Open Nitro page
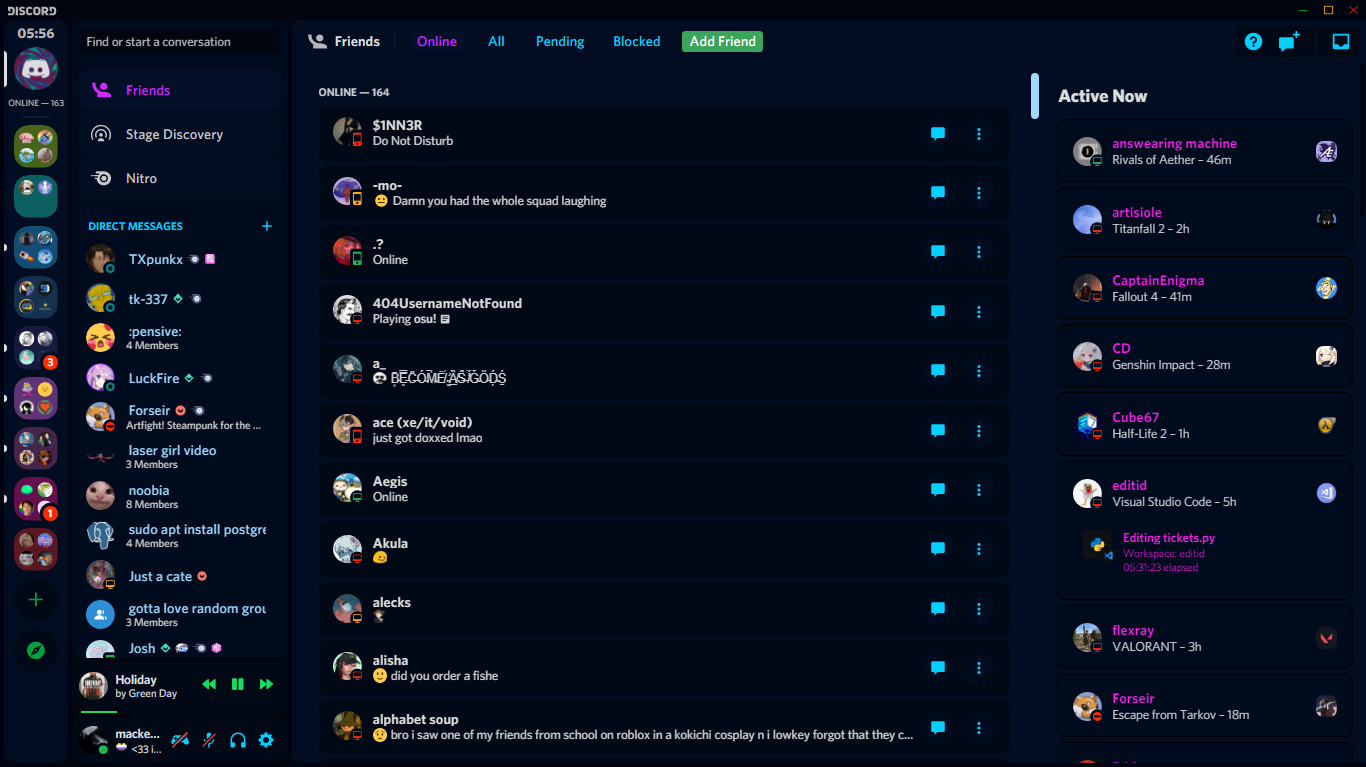Image resolution: width=1366 pixels, height=767 pixels. tap(180, 178)
